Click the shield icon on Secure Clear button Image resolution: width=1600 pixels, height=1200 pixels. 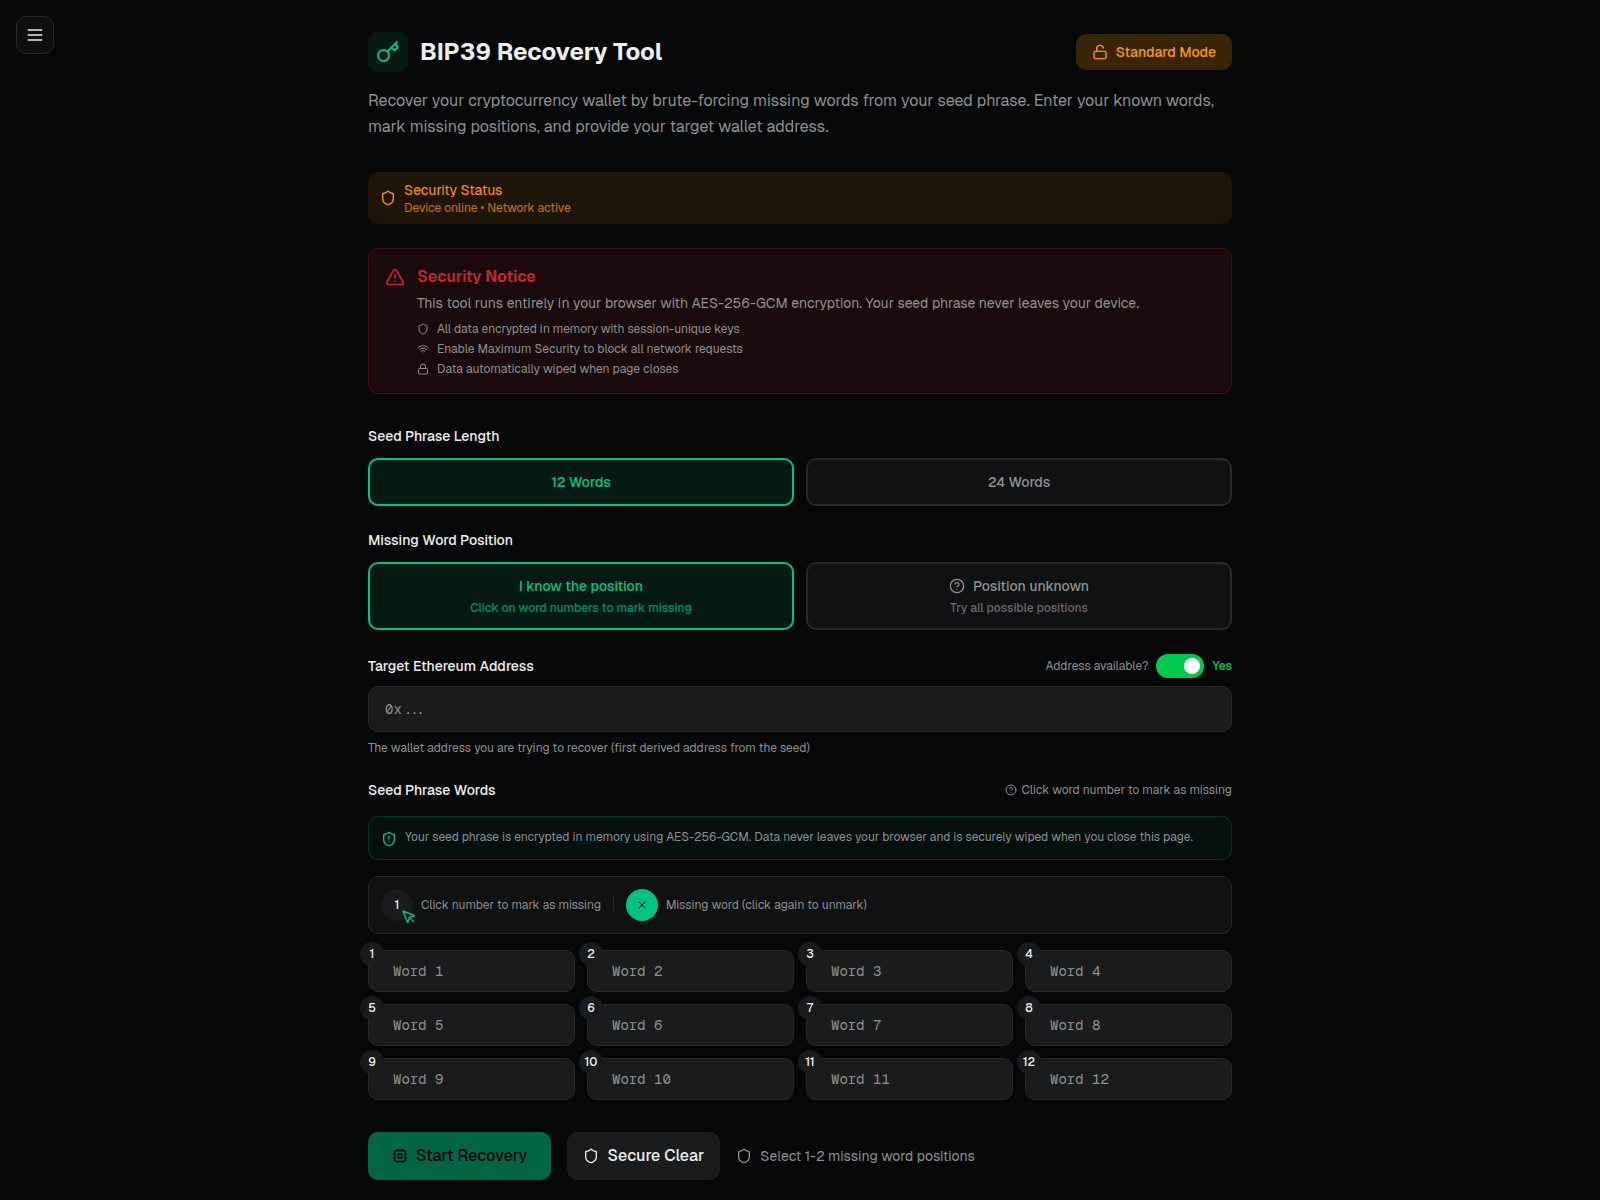pos(591,1155)
